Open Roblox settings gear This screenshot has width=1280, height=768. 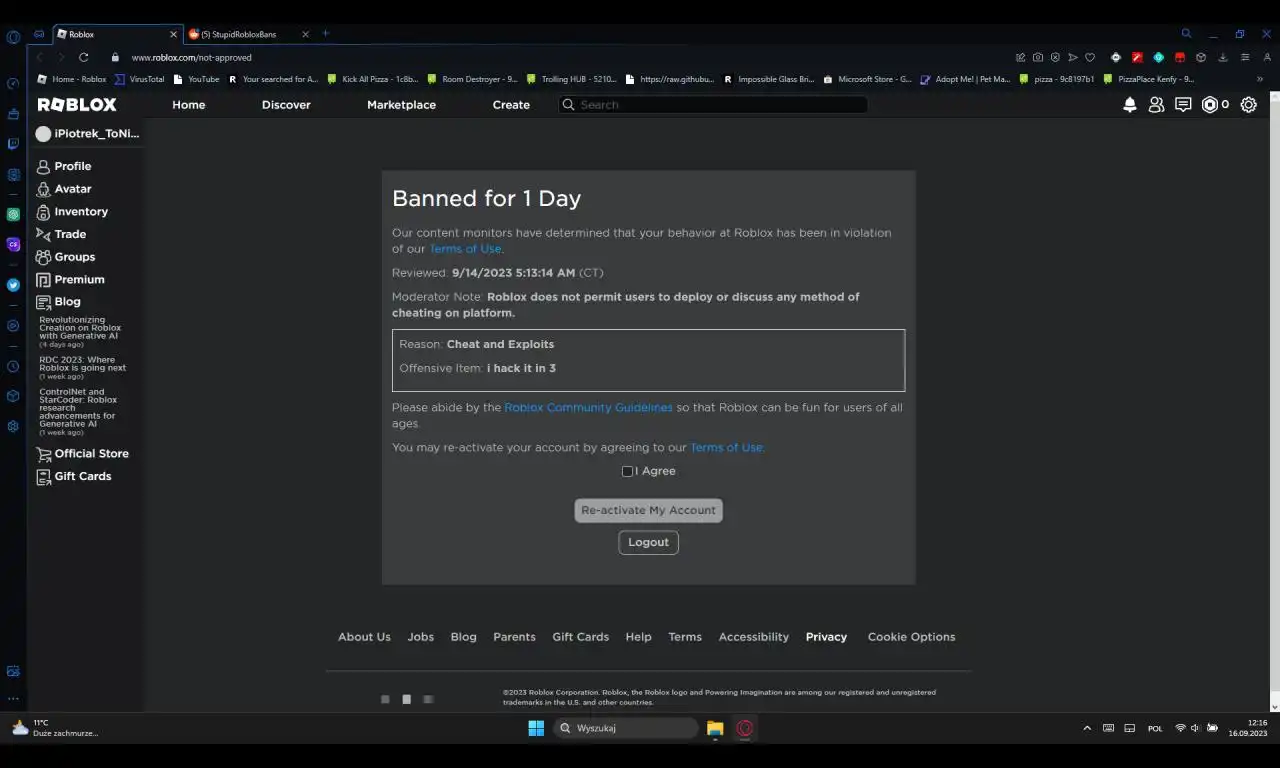(x=1248, y=104)
